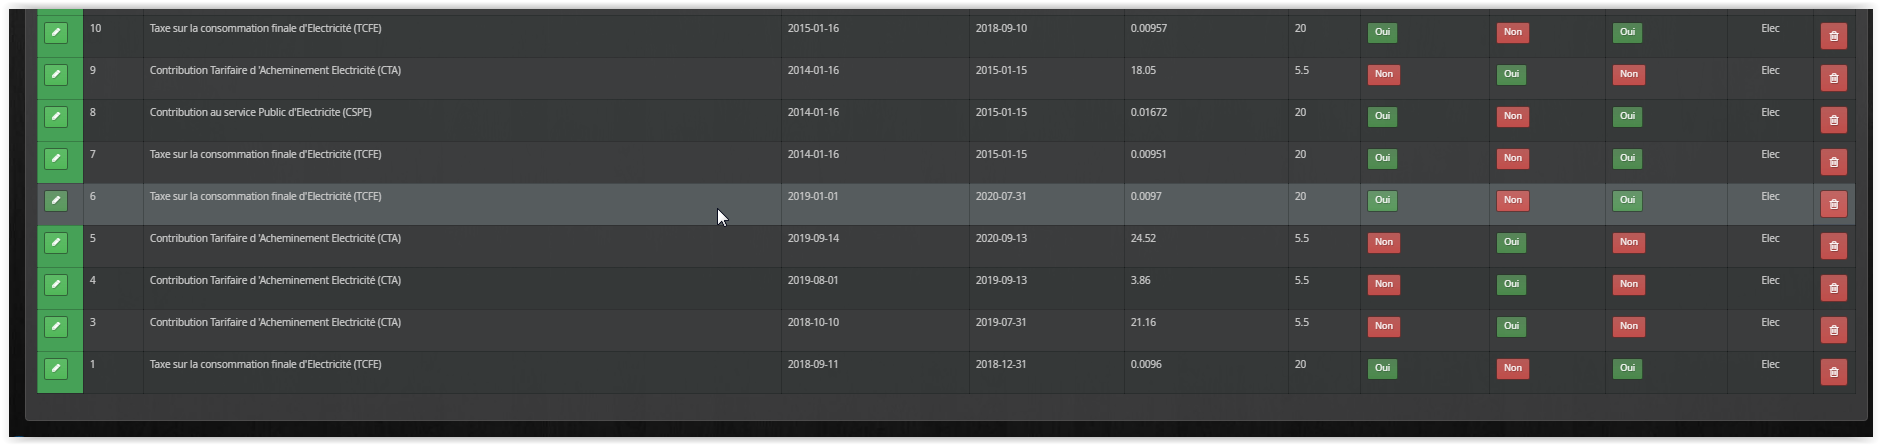This screenshot has width=1881, height=445.
Task: Toggle middle Oui badge in row 5
Action: tap(1511, 242)
